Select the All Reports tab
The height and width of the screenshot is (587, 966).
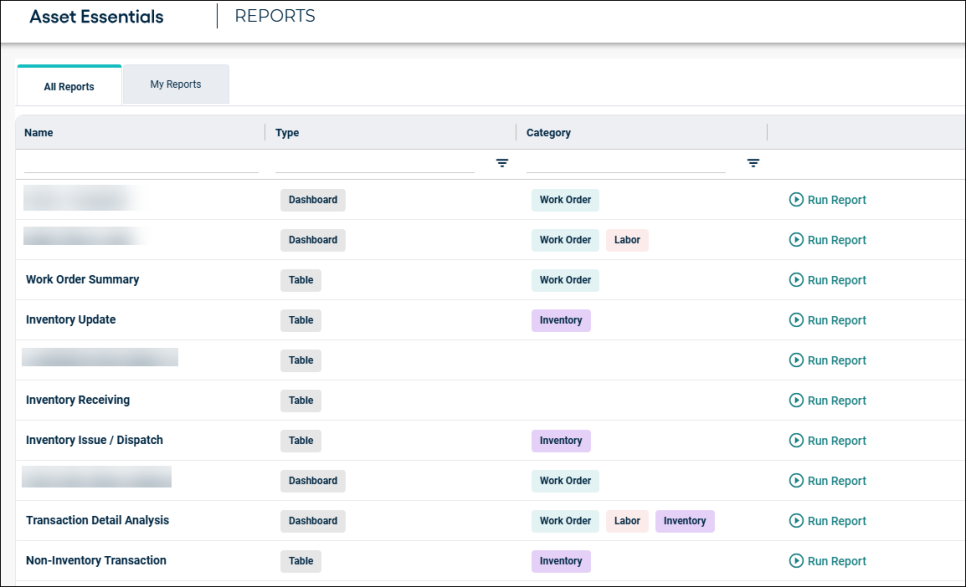coord(69,87)
